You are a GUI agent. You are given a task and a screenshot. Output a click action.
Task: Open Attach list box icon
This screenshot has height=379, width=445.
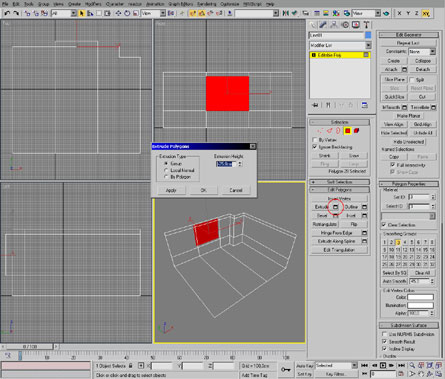pos(404,69)
